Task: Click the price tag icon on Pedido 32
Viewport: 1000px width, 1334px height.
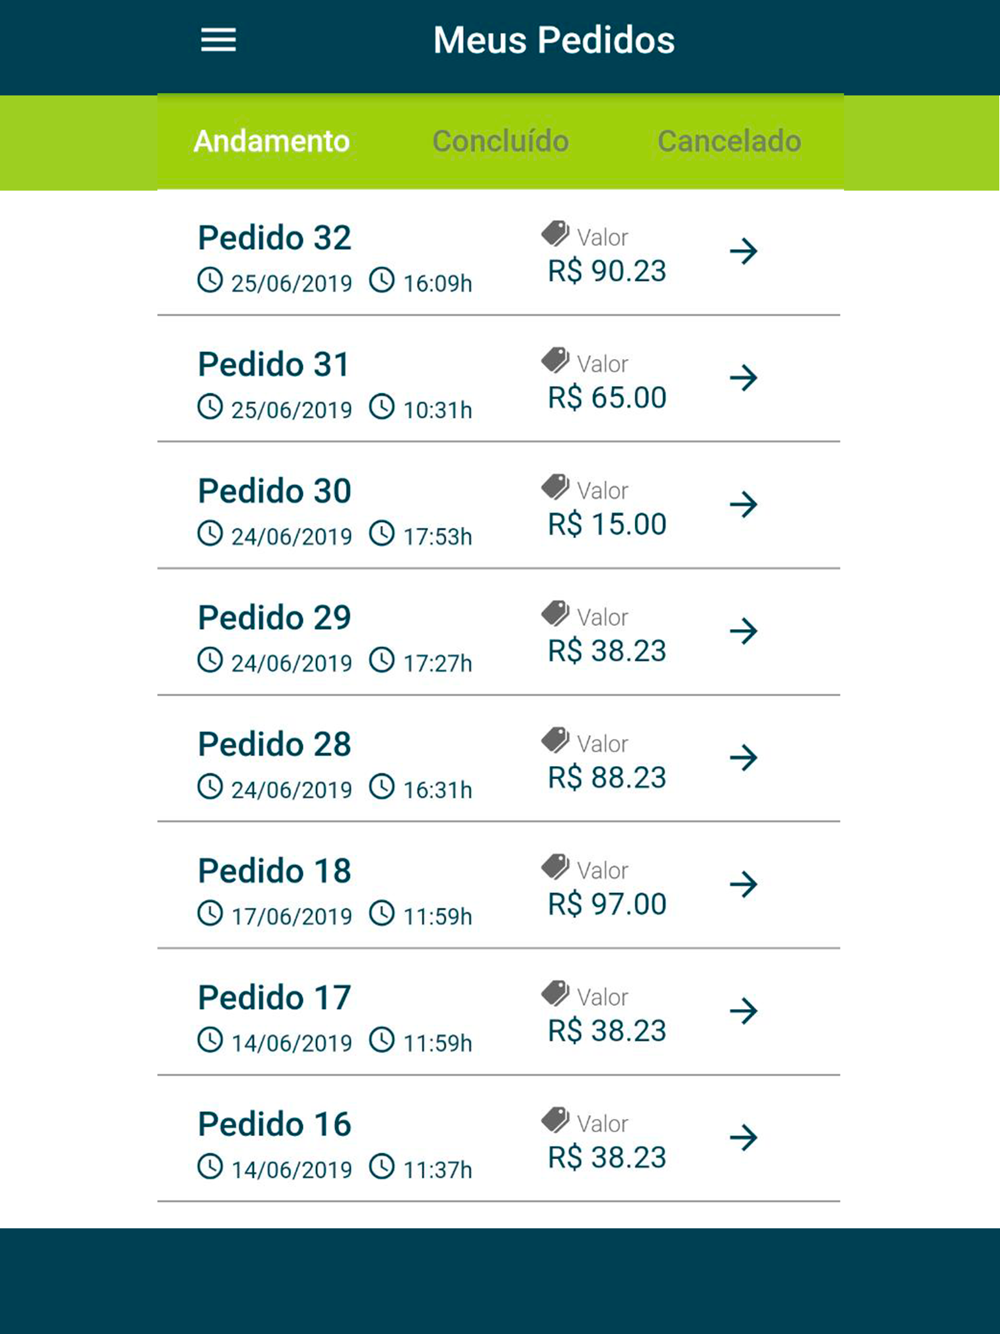Action: tap(555, 234)
